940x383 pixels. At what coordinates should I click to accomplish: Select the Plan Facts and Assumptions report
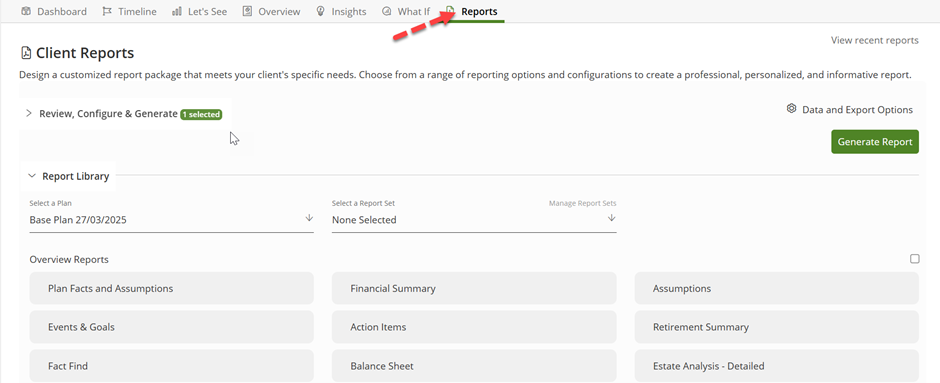coord(171,288)
